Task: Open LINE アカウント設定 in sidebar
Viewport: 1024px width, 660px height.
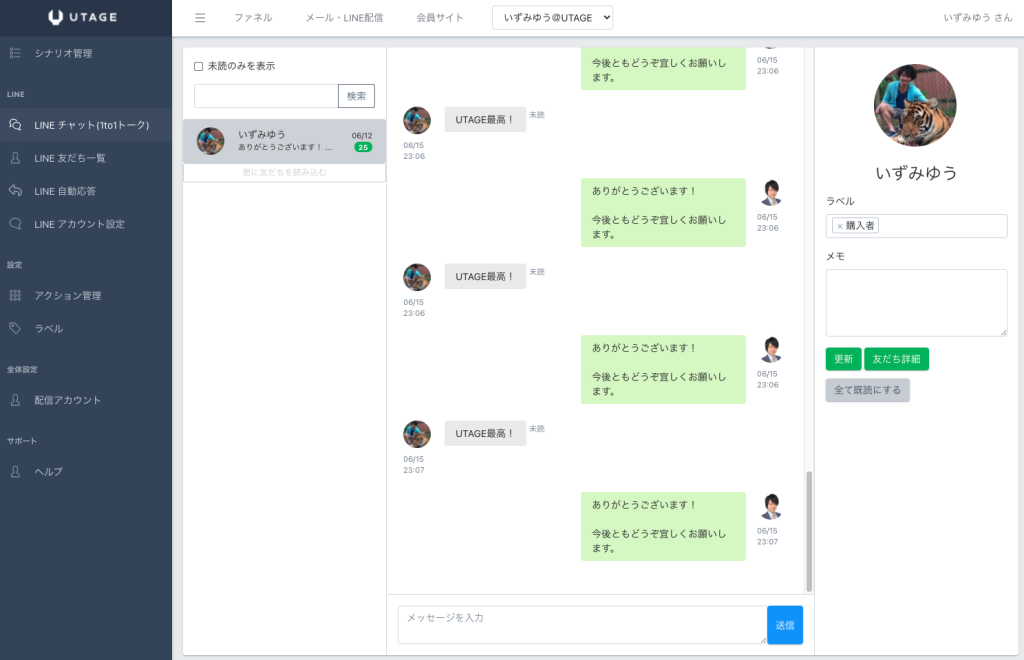Action: (x=79, y=224)
